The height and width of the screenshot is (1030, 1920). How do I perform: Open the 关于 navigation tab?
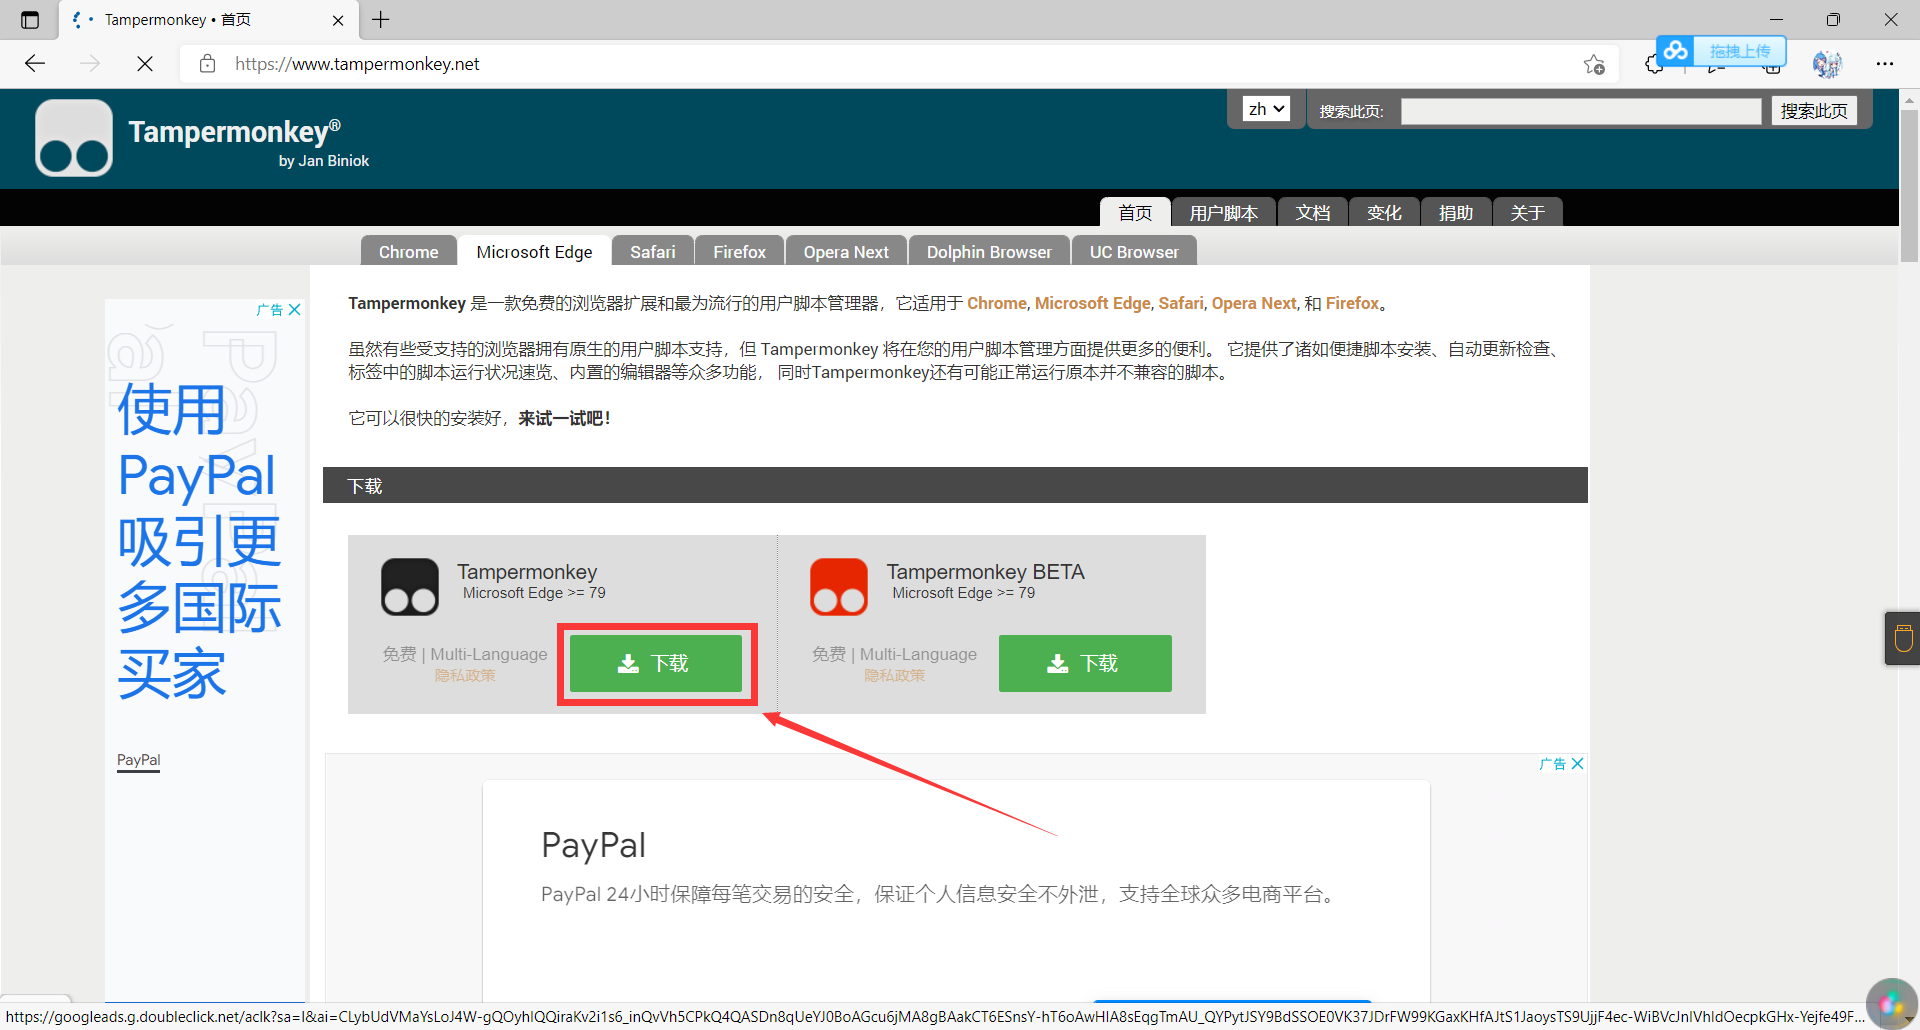point(1528,213)
